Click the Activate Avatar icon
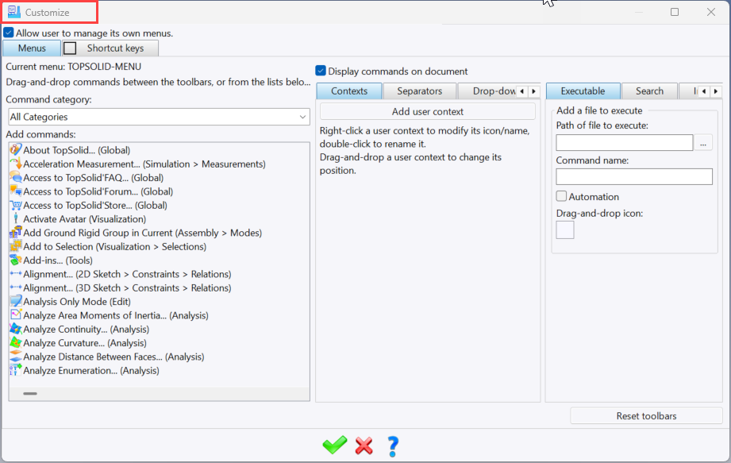Viewport: 731px width, 463px height. pyautogui.click(x=16, y=219)
